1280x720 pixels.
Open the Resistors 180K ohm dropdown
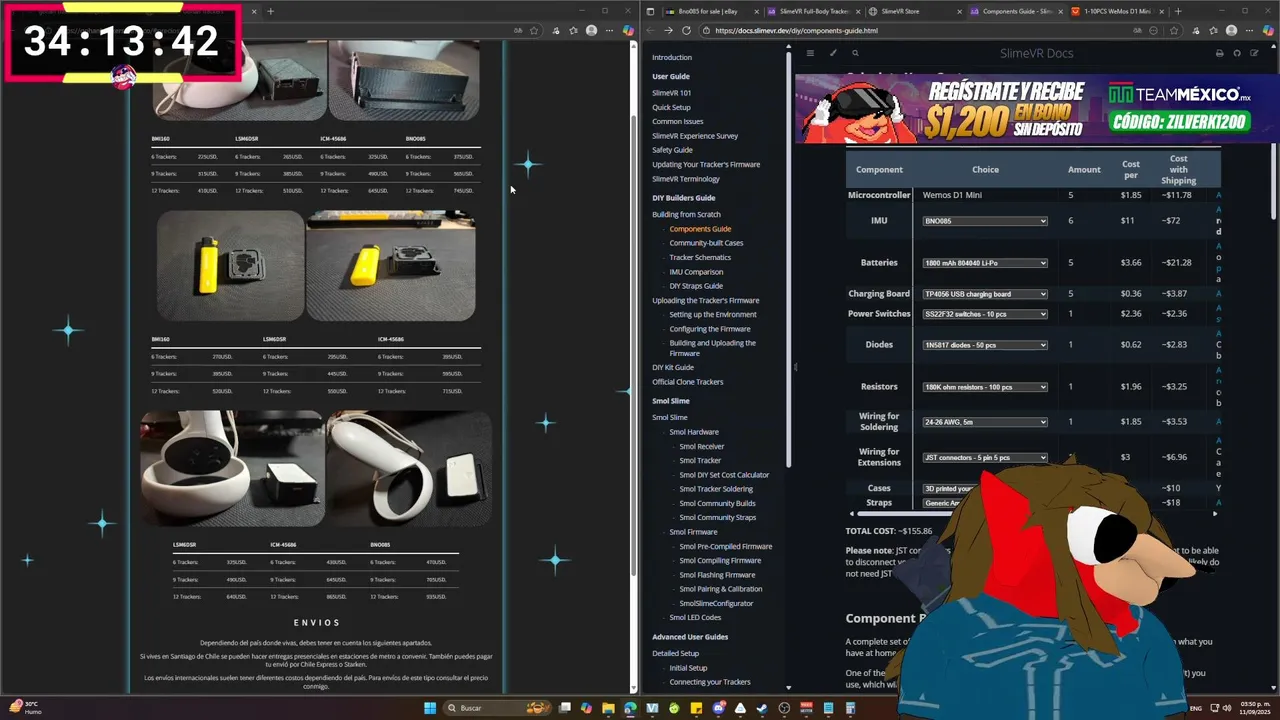(985, 387)
